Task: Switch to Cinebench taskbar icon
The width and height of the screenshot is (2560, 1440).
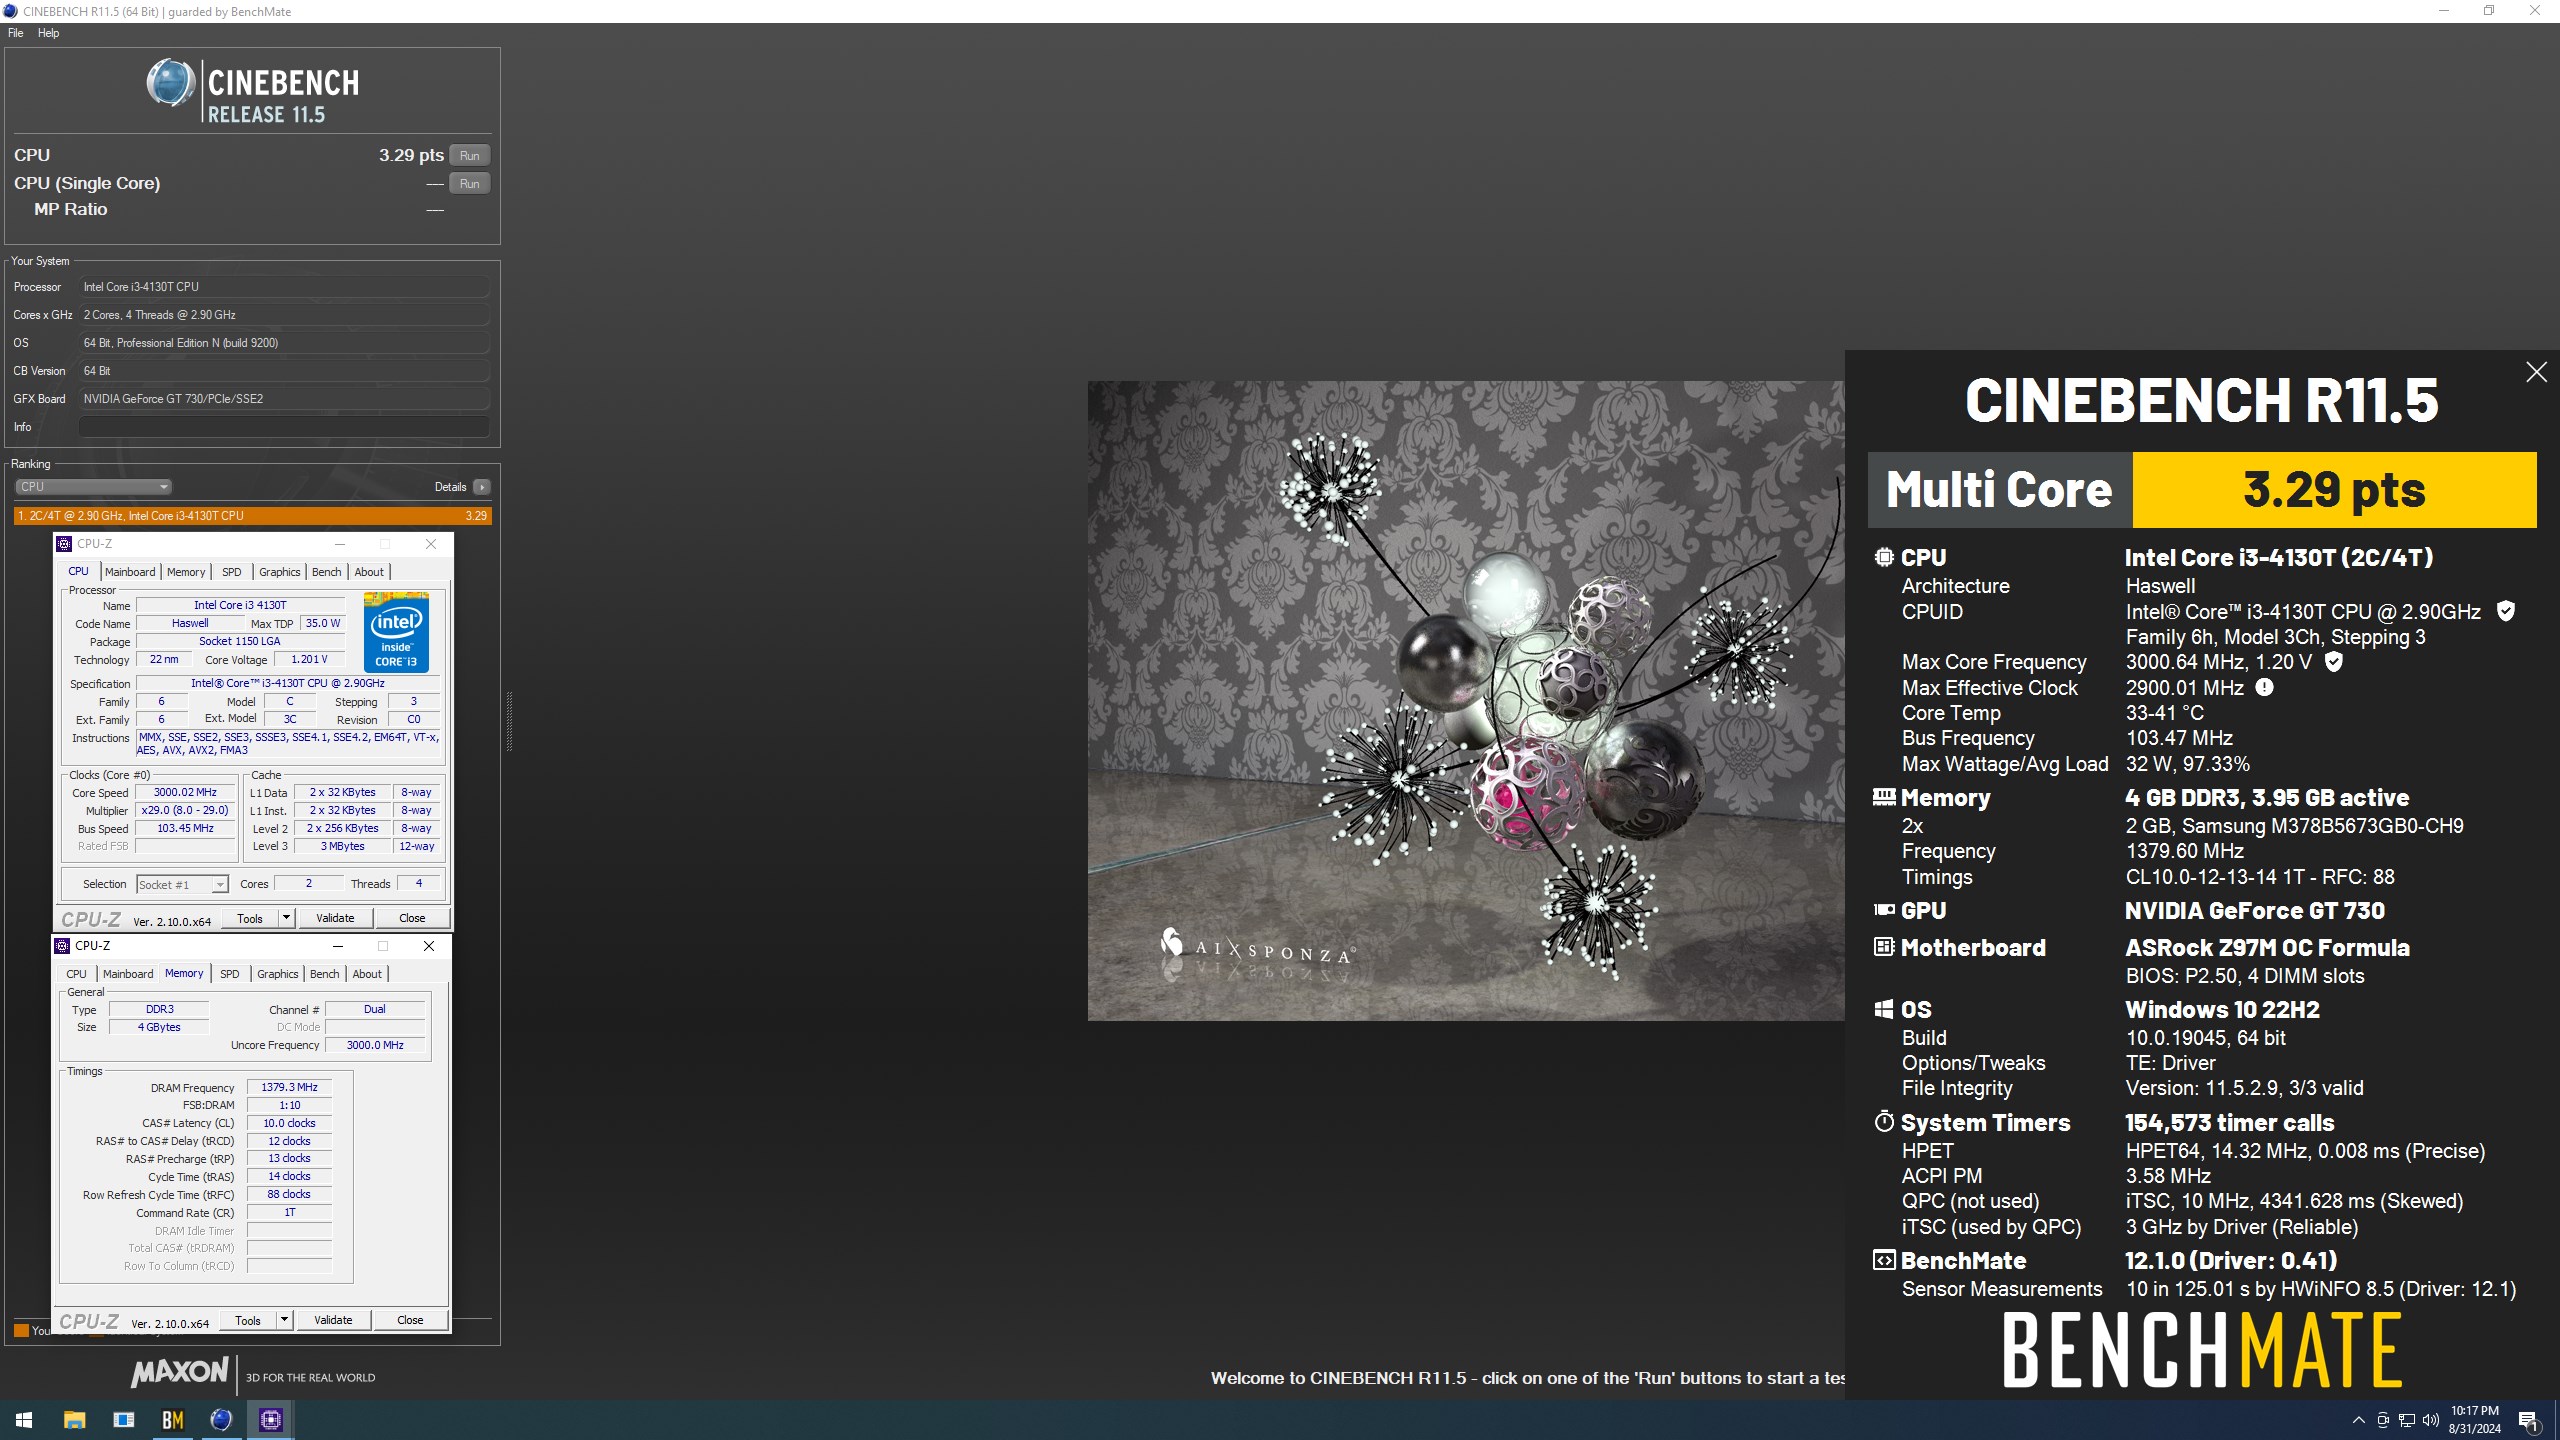Action: point(221,1420)
